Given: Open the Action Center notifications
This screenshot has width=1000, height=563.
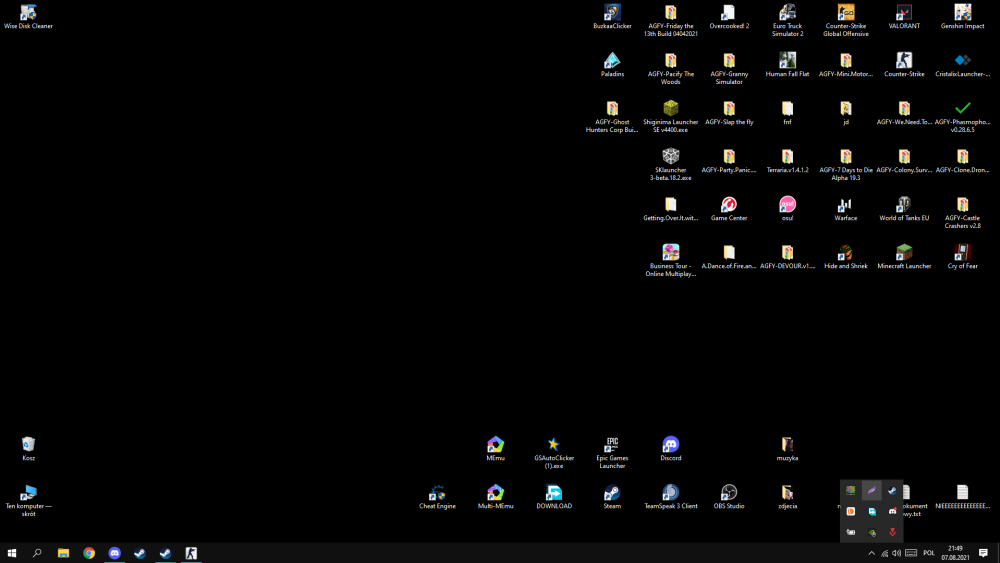Looking at the screenshot, I should tap(983, 553).
